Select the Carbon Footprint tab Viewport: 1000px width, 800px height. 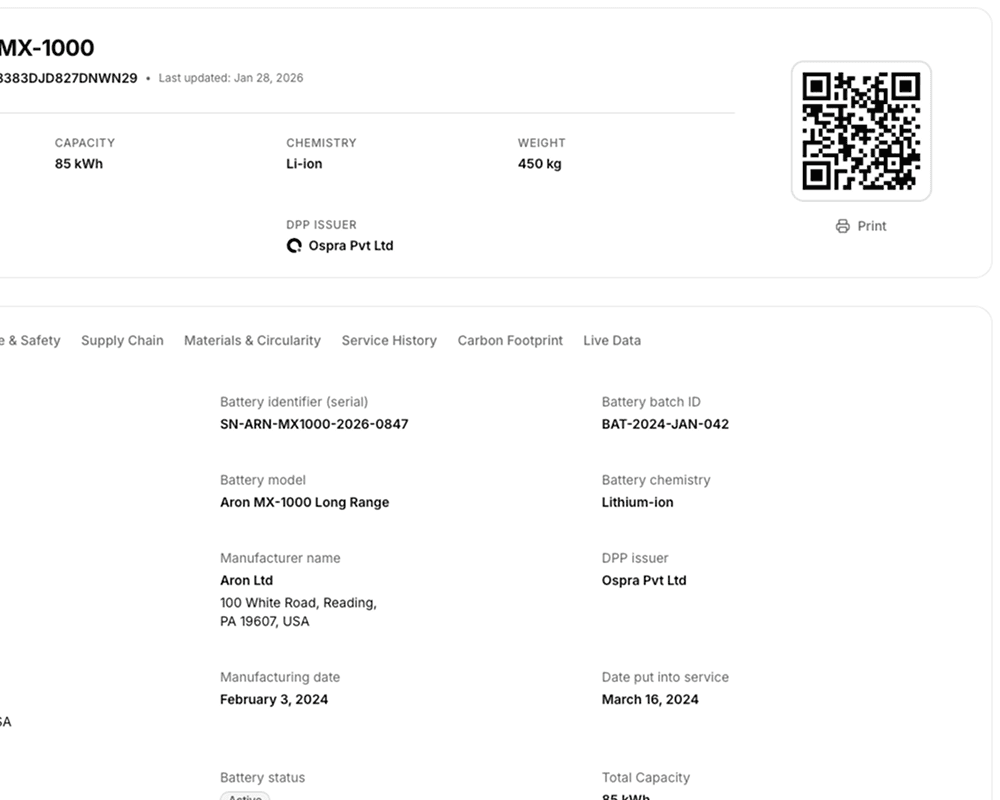click(510, 340)
